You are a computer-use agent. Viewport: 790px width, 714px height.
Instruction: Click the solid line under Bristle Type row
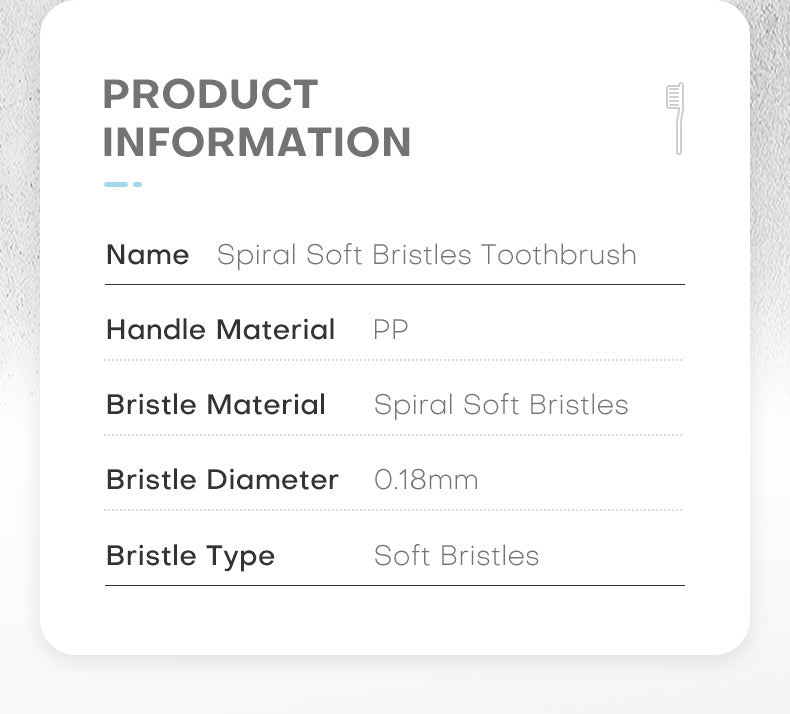(395, 585)
